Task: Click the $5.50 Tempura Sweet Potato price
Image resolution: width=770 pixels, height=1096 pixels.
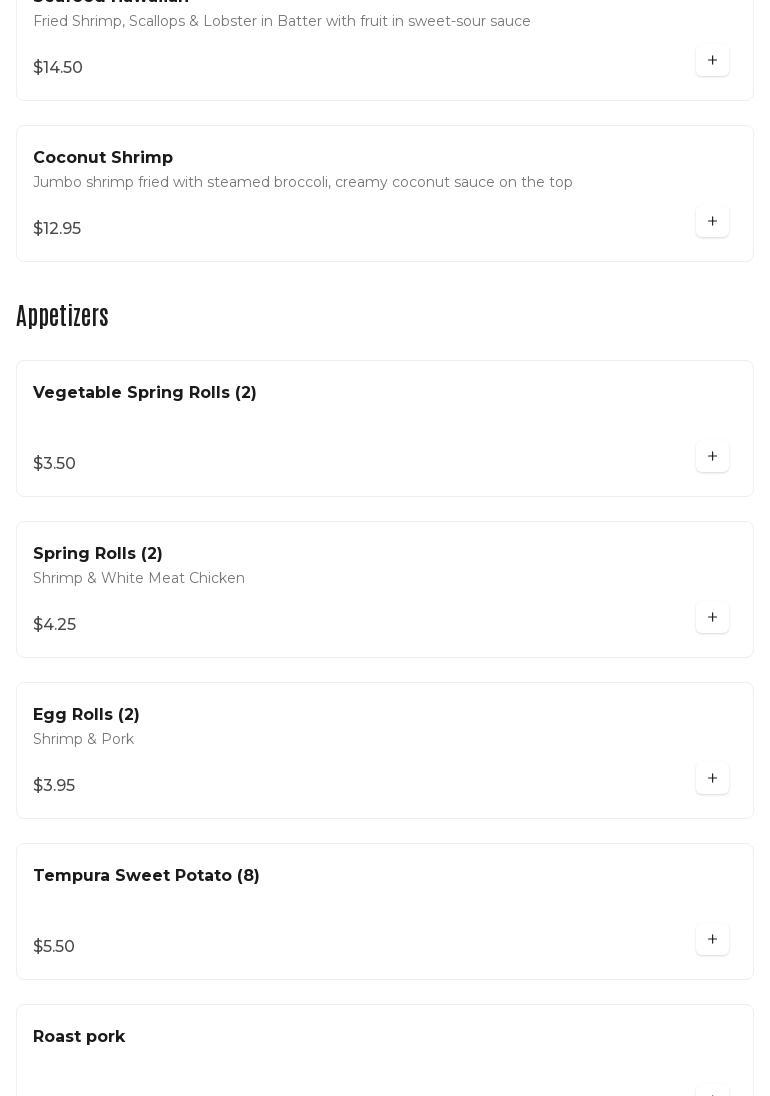Action: 54,947
